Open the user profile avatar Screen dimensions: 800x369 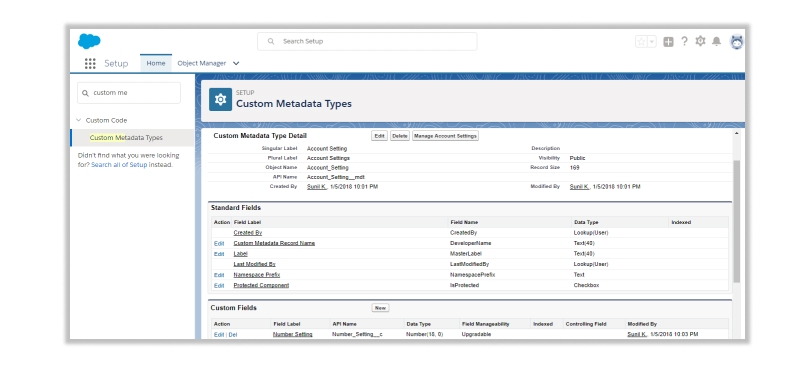click(737, 42)
